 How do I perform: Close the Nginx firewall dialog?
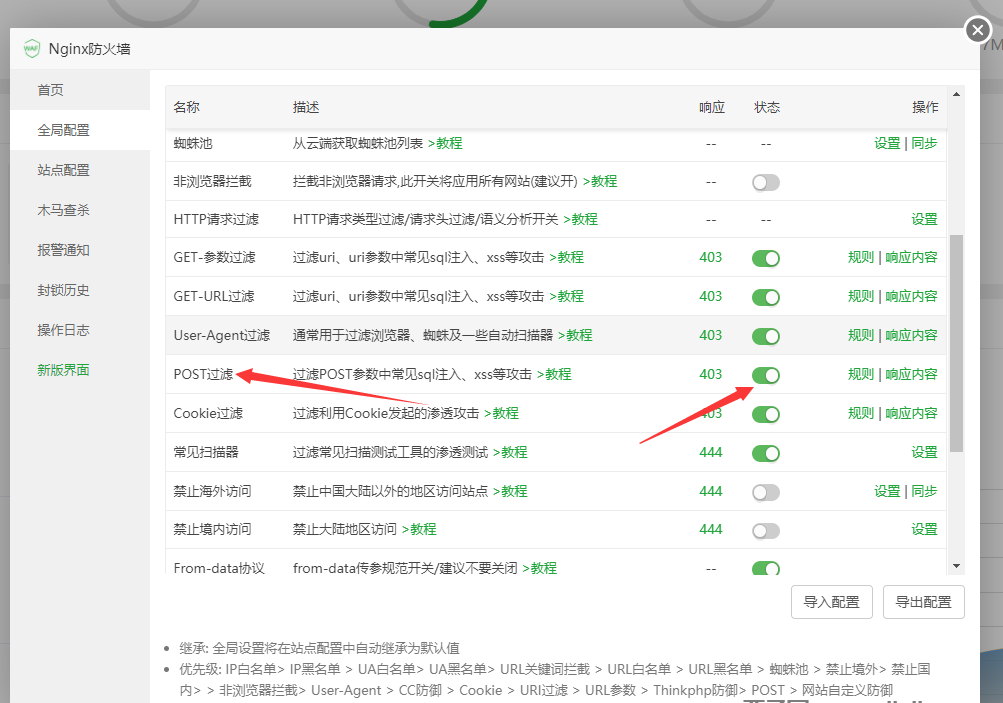click(x=978, y=31)
